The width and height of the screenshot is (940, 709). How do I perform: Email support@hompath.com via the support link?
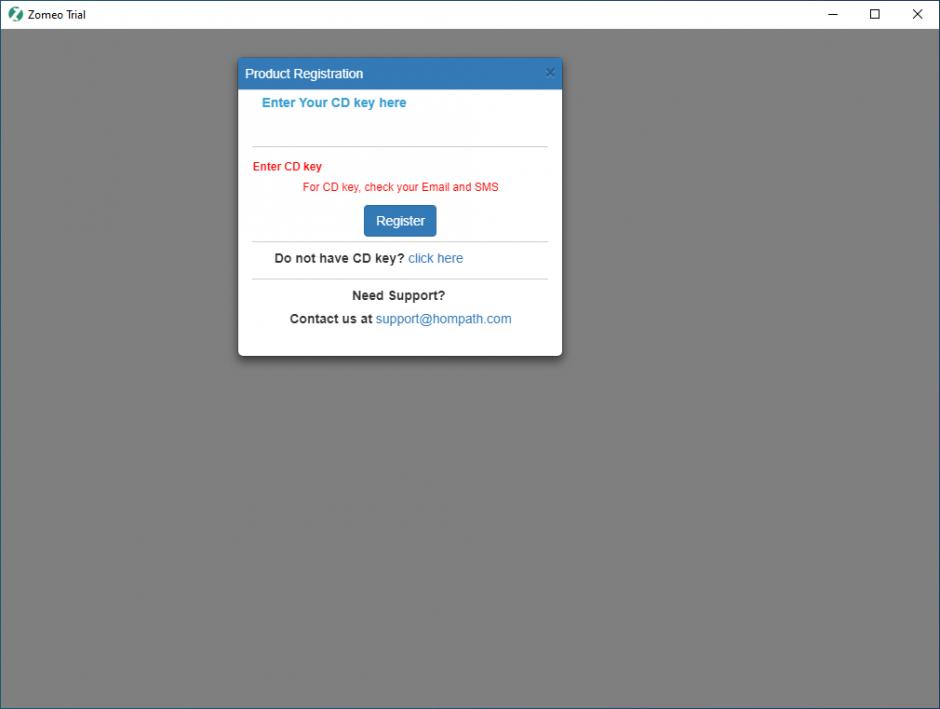tap(444, 319)
